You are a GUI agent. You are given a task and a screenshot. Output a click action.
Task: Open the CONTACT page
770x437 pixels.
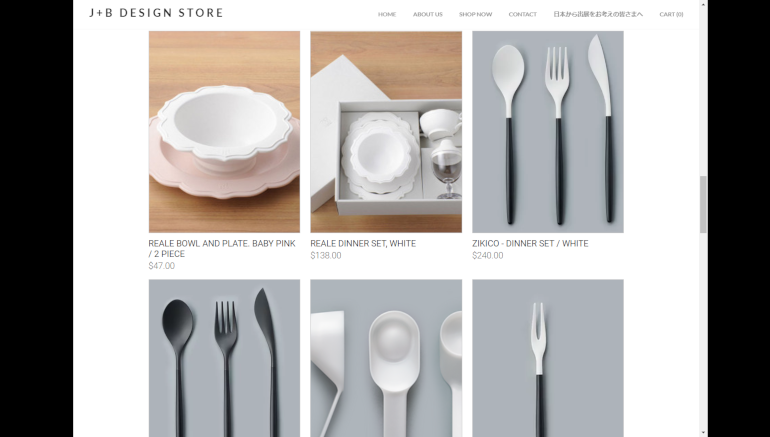(x=522, y=14)
